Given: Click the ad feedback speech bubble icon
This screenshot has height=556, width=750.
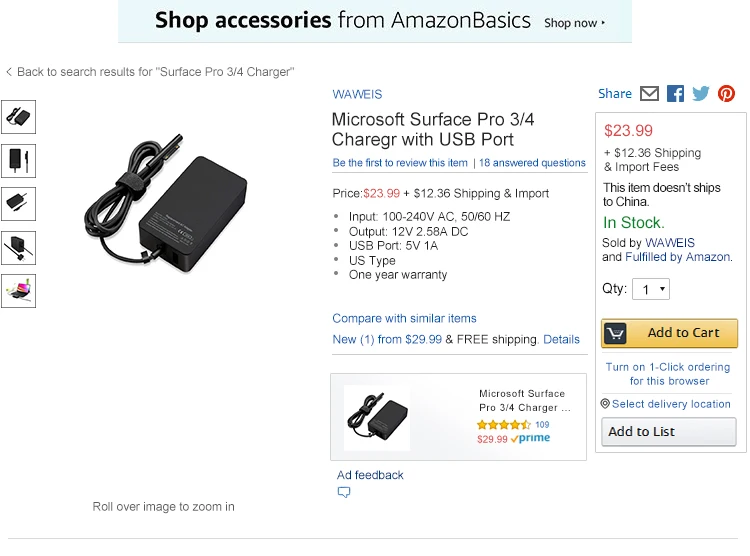Looking at the screenshot, I should (x=344, y=493).
